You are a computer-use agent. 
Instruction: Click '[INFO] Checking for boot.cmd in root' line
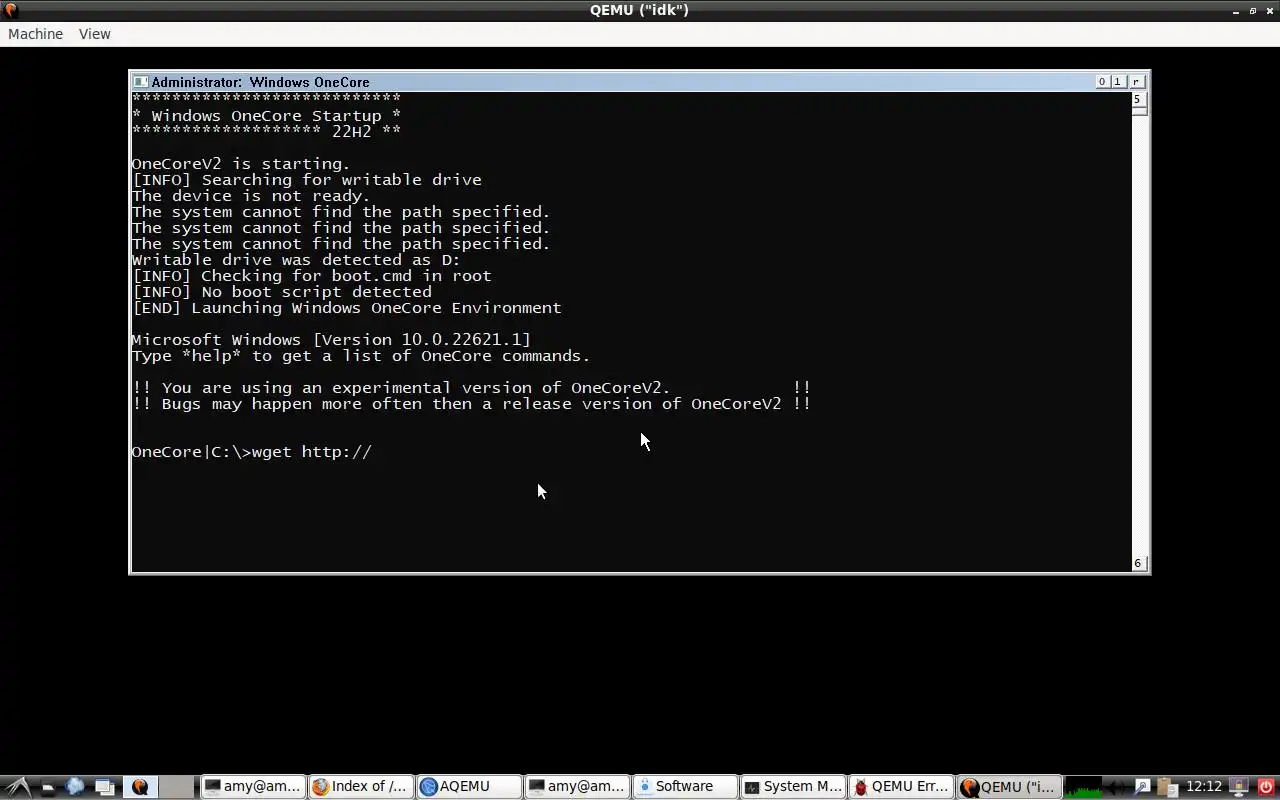tap(311, 276)
